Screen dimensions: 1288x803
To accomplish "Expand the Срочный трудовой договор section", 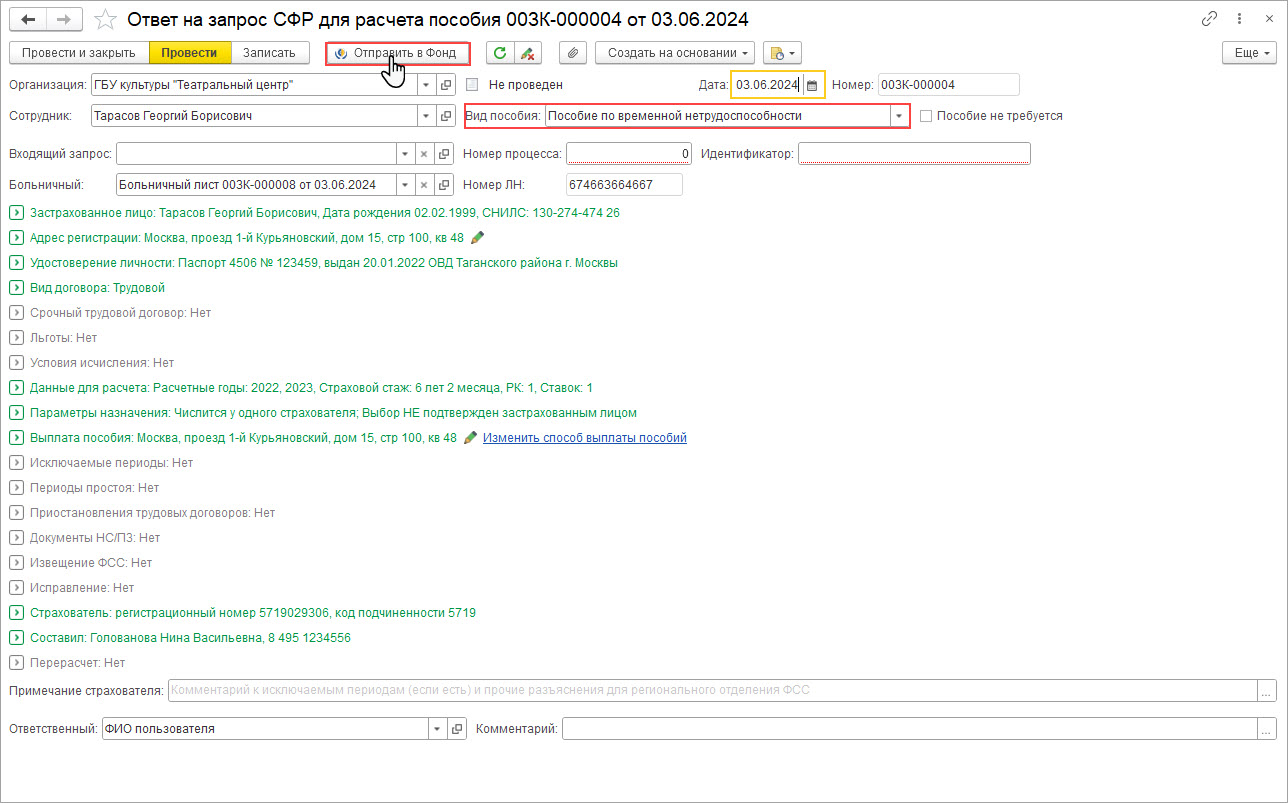I will click(16, 313).
